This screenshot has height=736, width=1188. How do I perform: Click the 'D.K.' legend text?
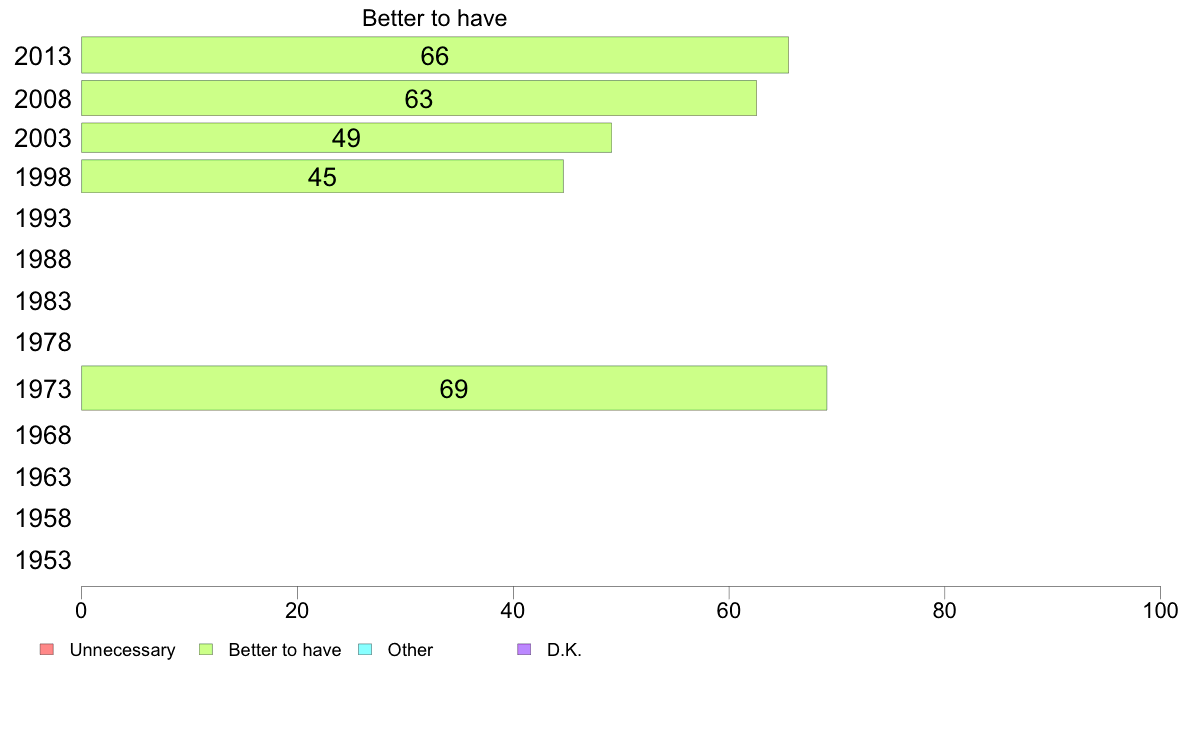[x=564, y=650]
